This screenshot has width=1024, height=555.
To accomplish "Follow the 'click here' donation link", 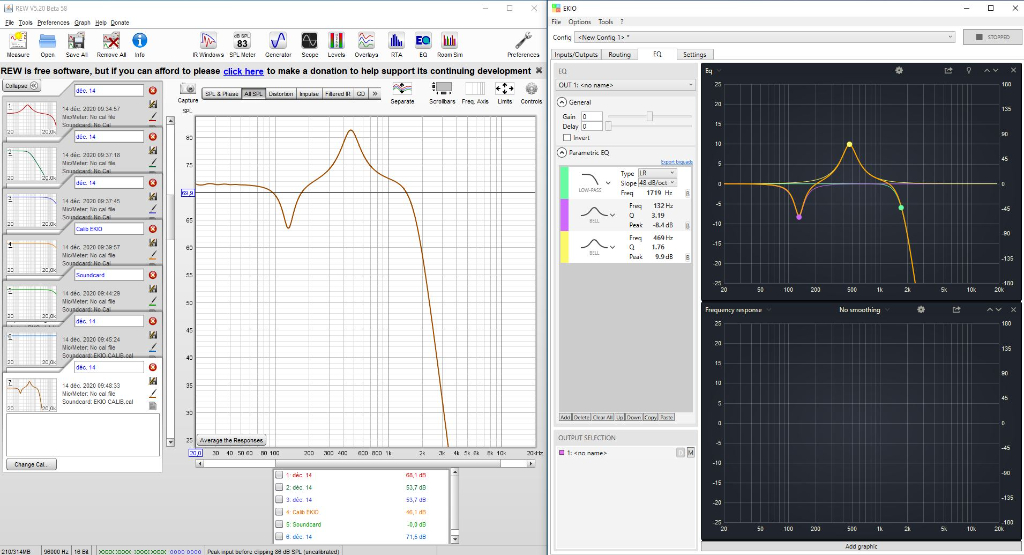I will (243, 72).
